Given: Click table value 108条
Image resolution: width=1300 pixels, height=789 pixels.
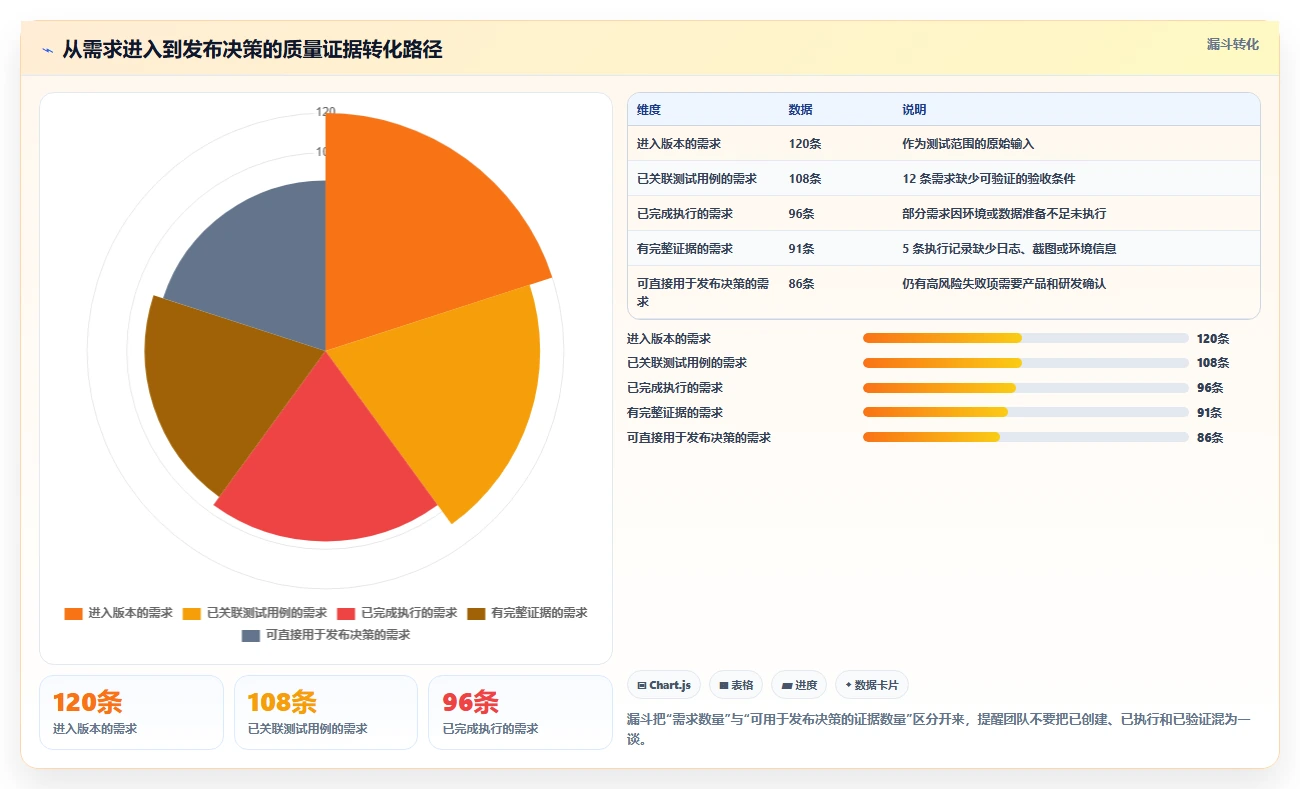Looking at the screenshot, I should 805,179.
